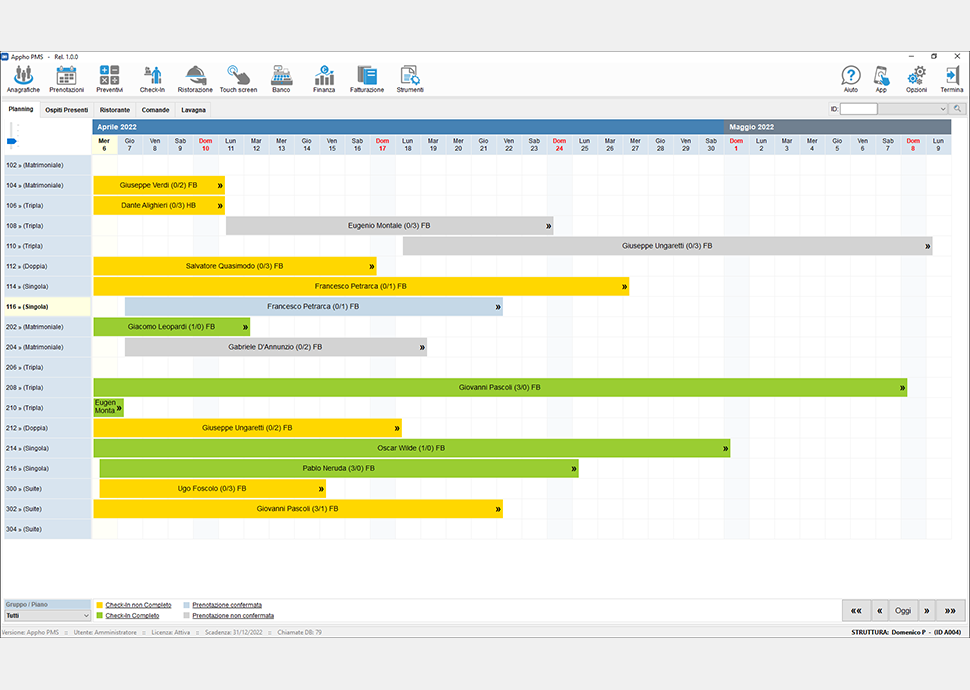Viewport: 970px width, 690px height.
Task: Select room row 300 » (Suite)
Action: point(48,489)
